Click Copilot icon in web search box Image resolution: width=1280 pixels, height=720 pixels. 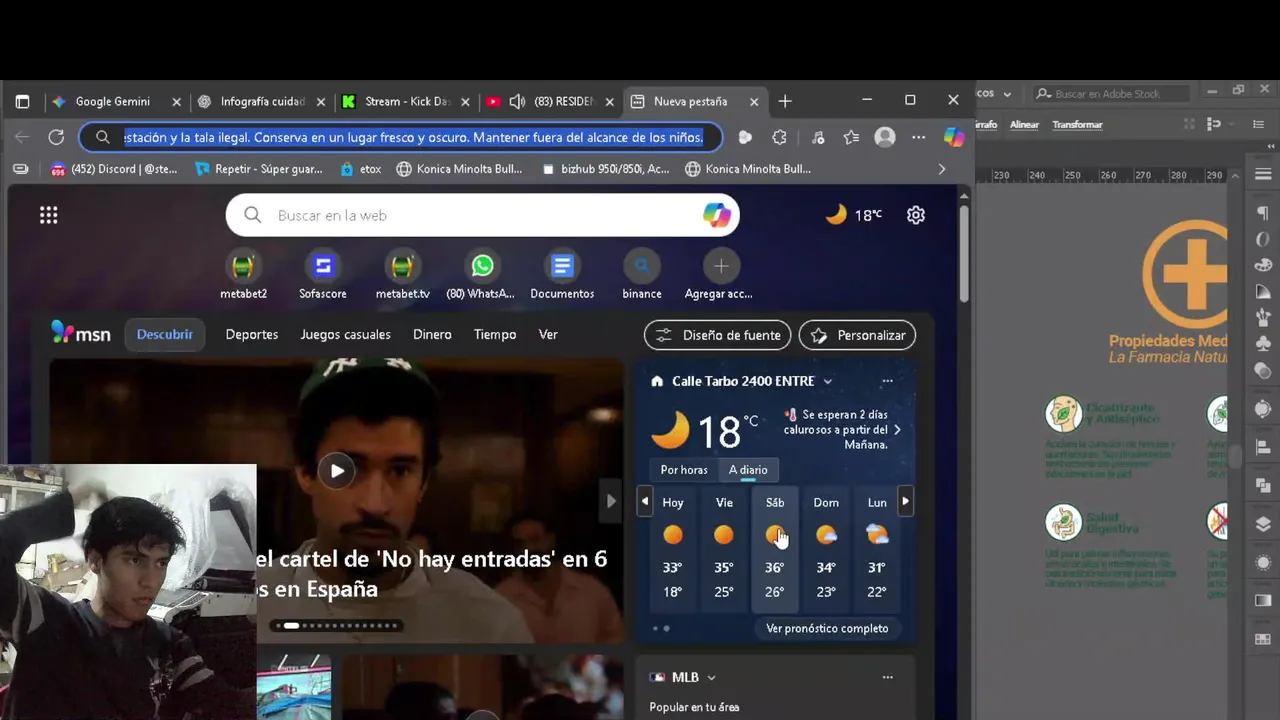(716, 215)
